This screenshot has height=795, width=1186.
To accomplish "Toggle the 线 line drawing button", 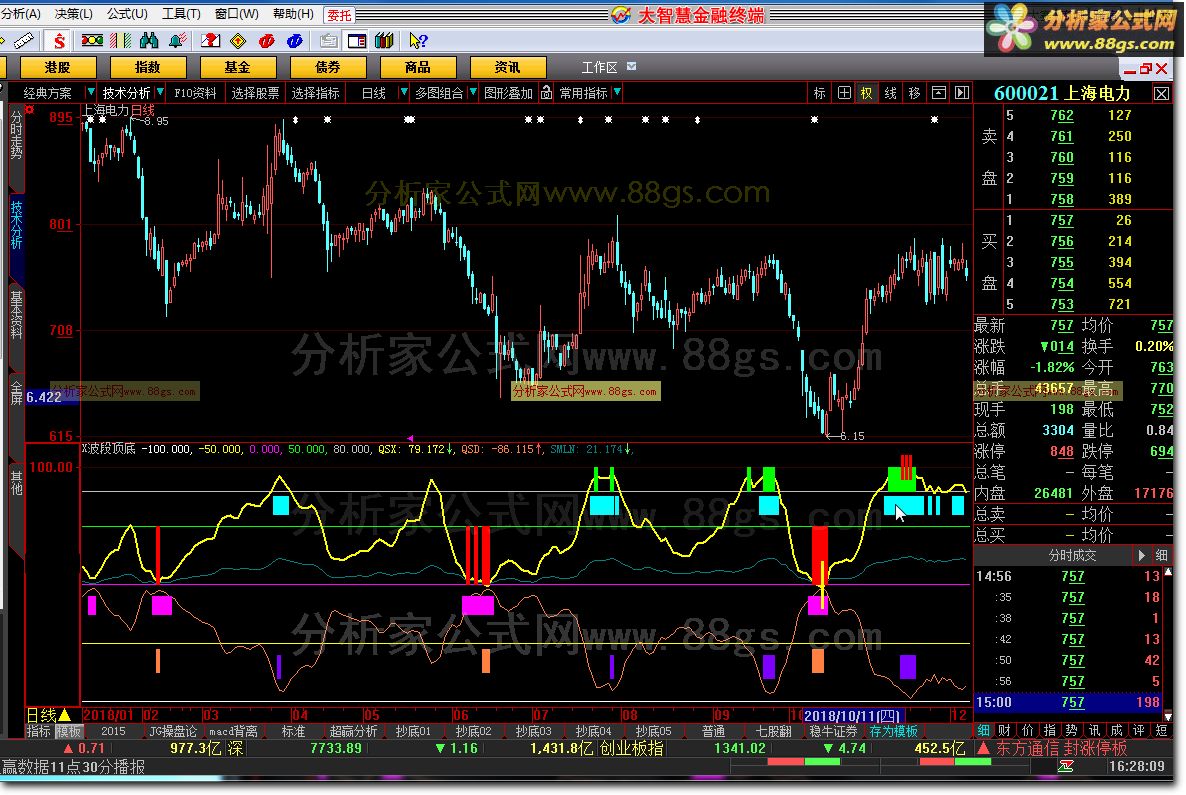I will [x=890, y=93].
